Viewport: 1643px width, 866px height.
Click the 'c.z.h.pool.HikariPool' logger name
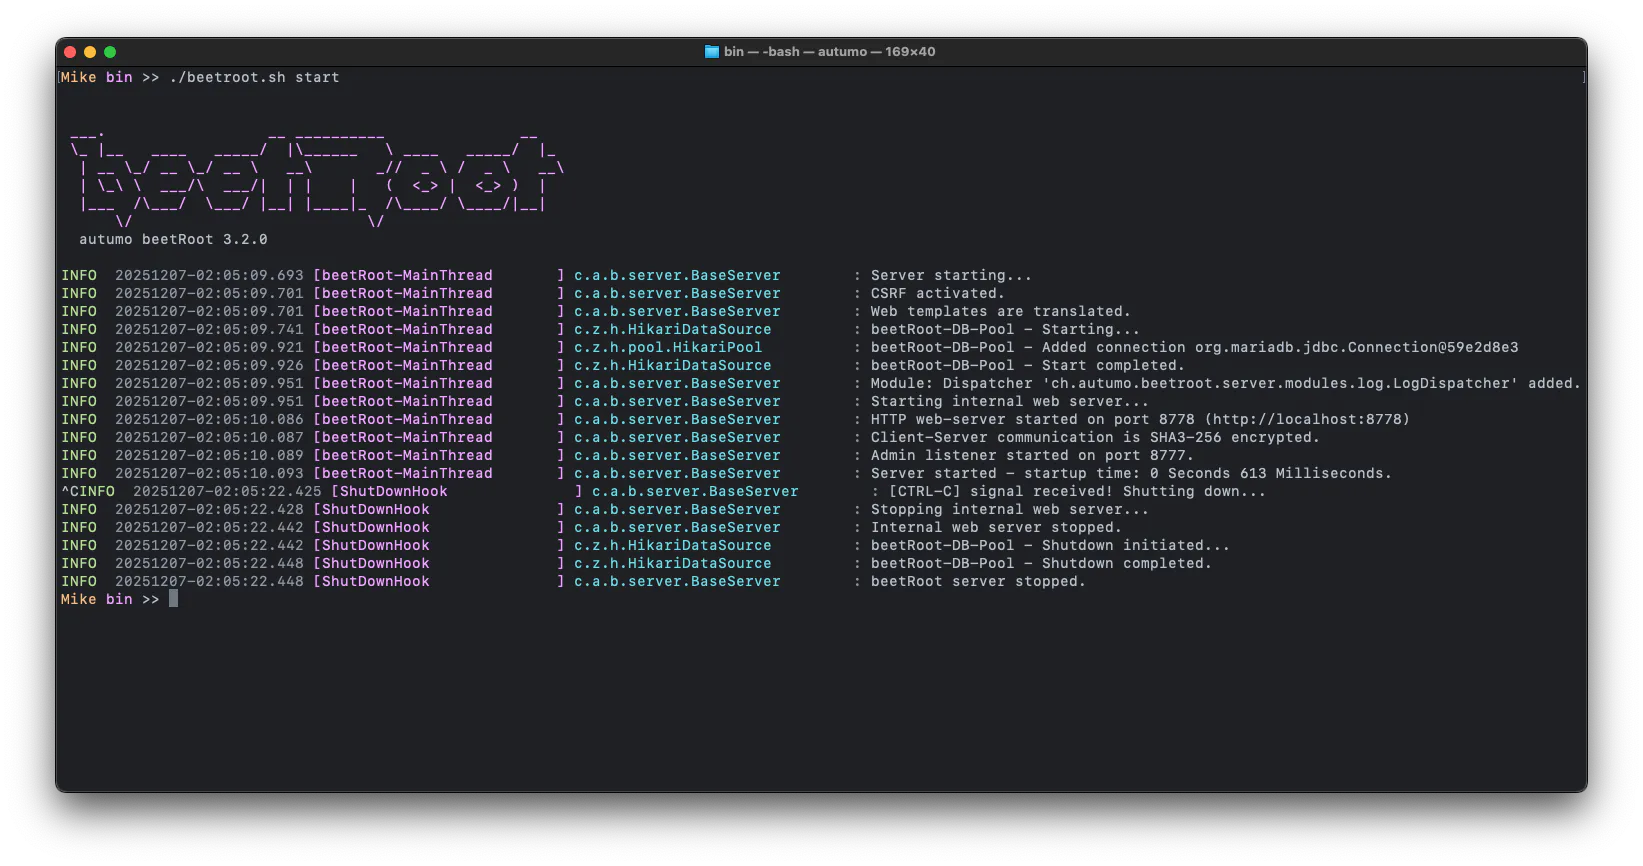tap(668, 347)
